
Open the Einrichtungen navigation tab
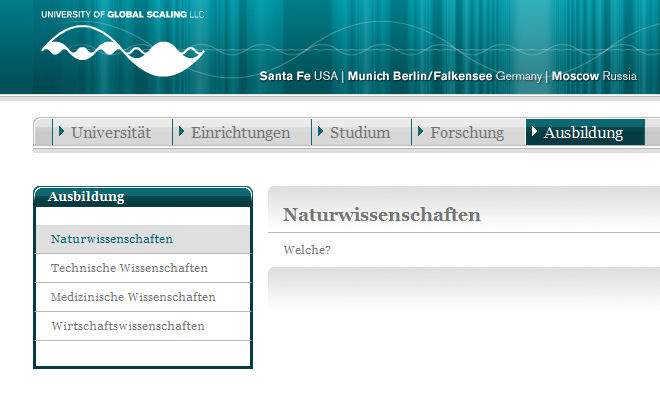(x=240, y=132)
